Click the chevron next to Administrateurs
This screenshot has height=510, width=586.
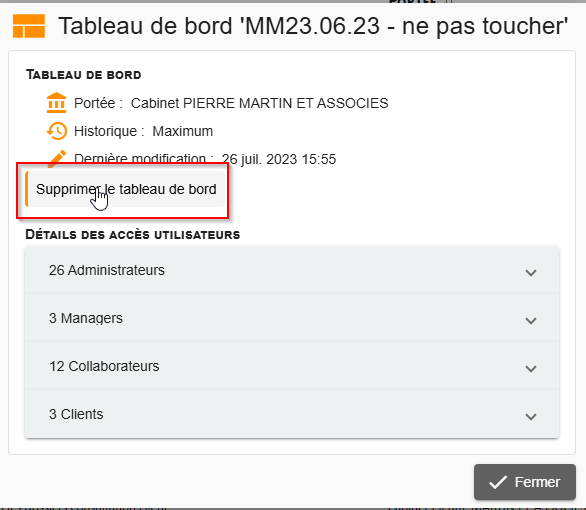[531, 273]
